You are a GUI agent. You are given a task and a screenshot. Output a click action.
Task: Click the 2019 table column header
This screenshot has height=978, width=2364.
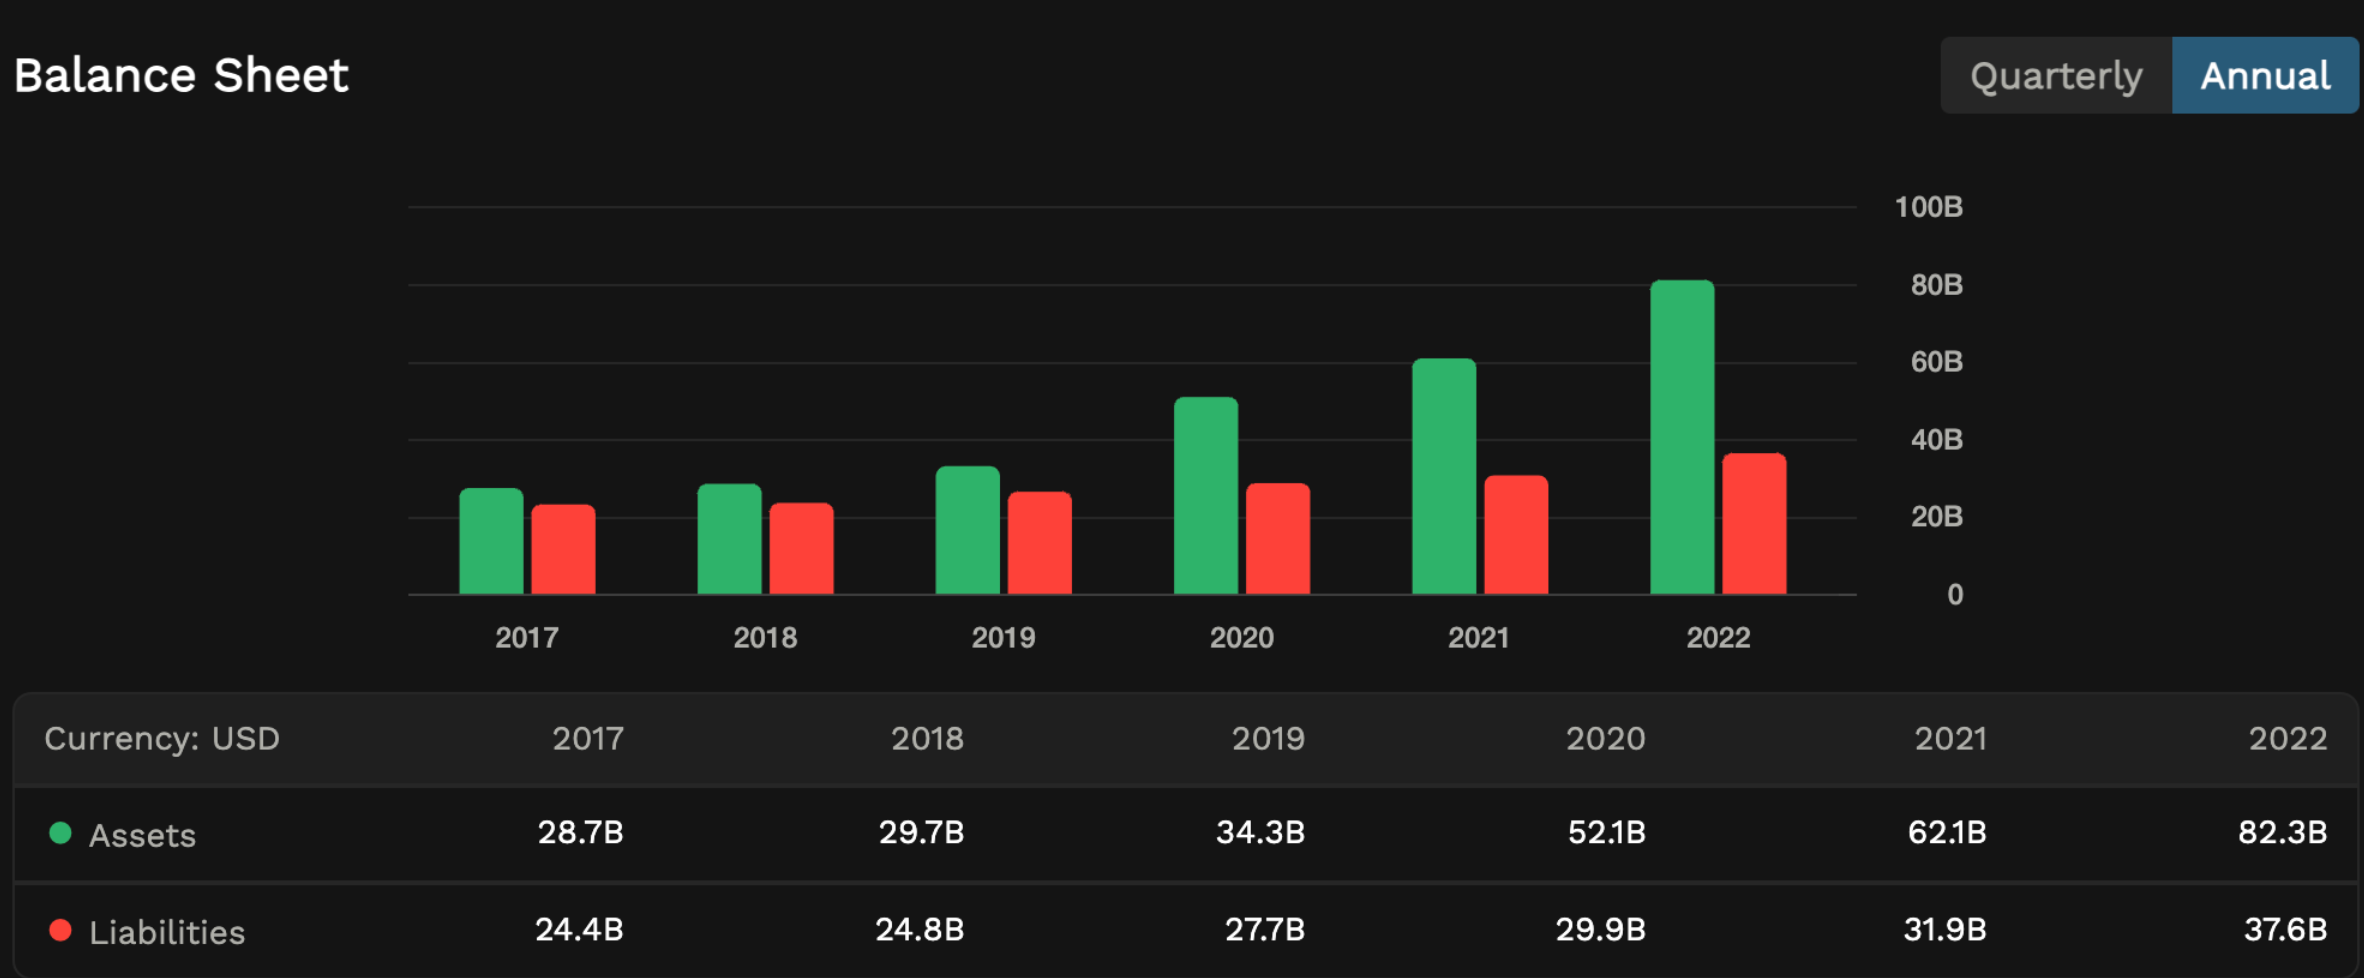click(1268, 738)
